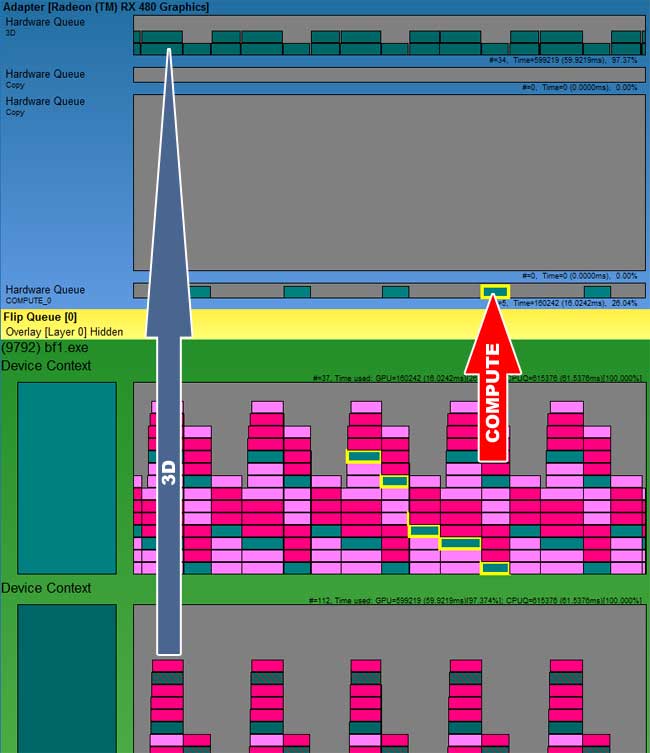The image size is (650, 753).
Task: Click the second Hardware Queue Copy label
Action: coord(45,105)
